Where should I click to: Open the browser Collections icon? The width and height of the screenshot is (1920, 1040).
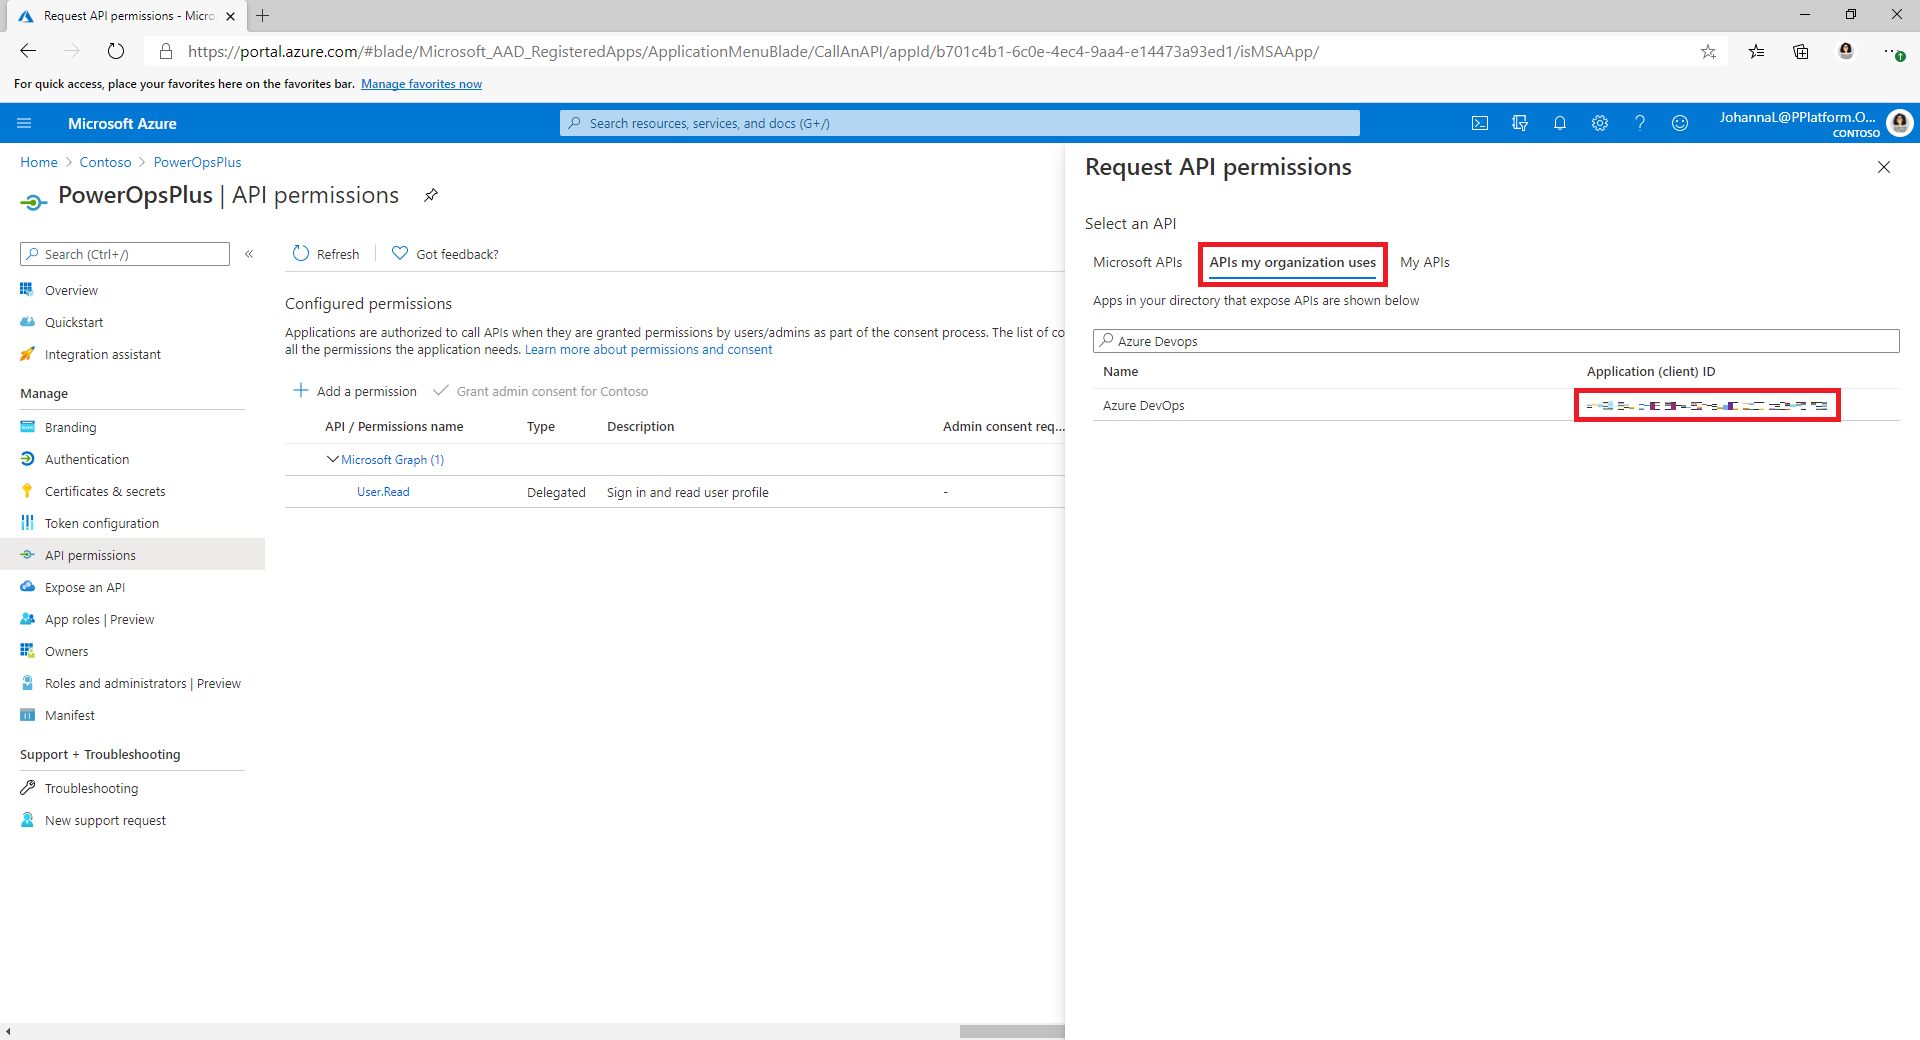tap(1801, 51)
